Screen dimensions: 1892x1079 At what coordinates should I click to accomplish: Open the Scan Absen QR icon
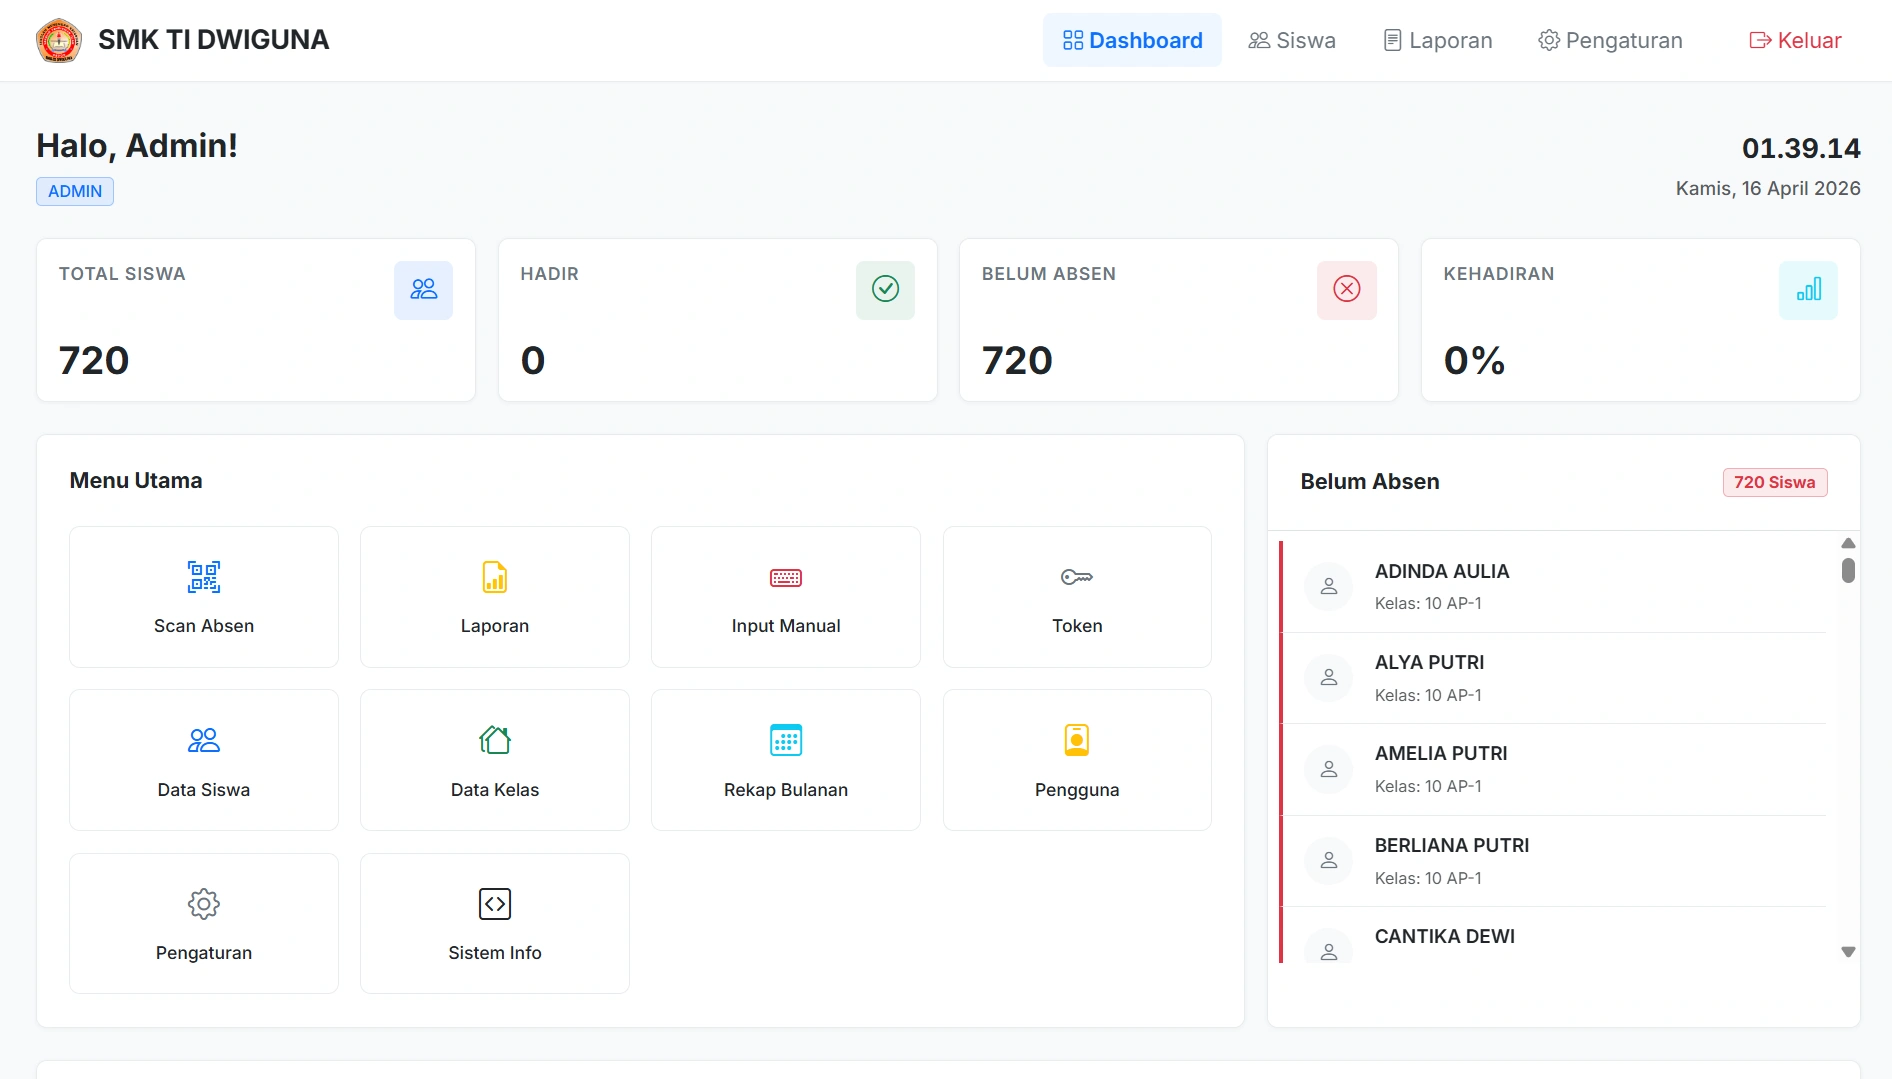coord(204,577)
